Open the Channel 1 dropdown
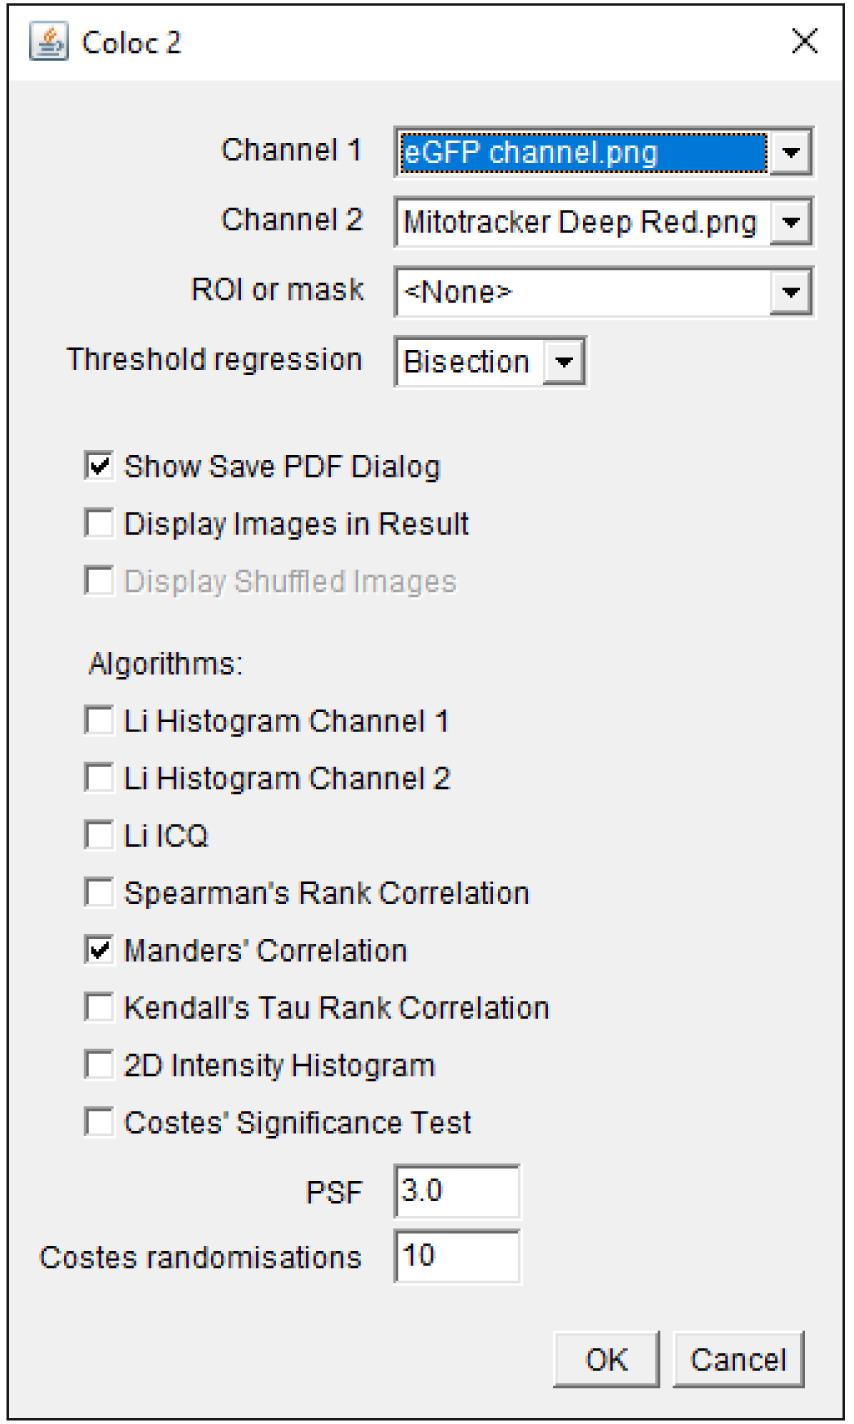This screenshot has width=854, height=1424. pos(603,153)
